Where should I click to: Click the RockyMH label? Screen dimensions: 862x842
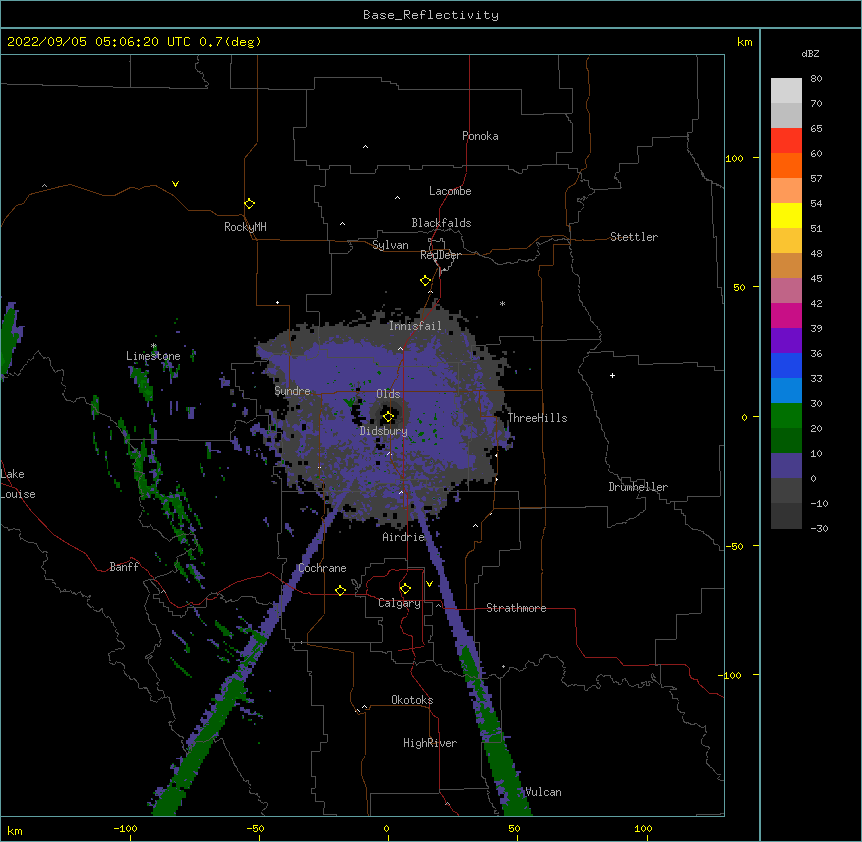coord(245,227)
